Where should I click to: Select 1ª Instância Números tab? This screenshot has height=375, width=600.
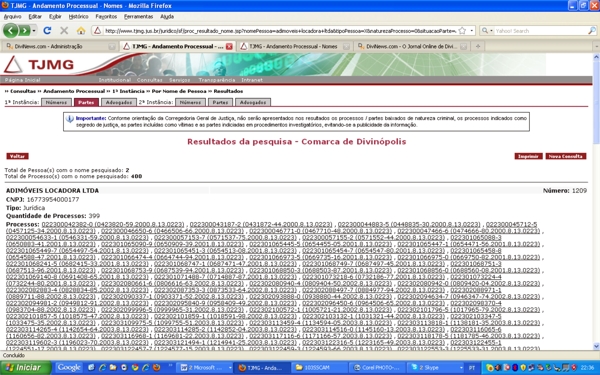tap(56, 102)
